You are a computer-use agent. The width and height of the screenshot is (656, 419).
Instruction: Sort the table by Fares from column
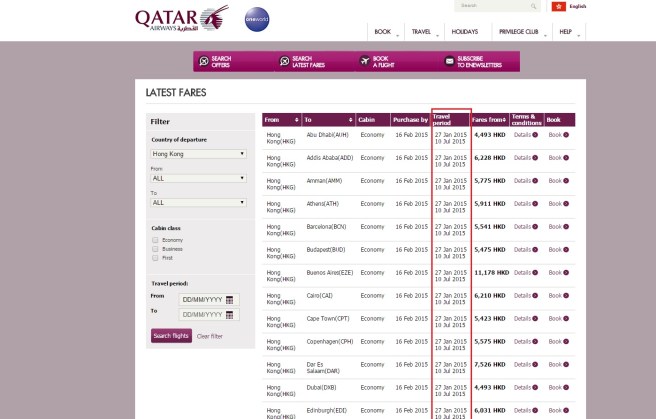(504, 120)
